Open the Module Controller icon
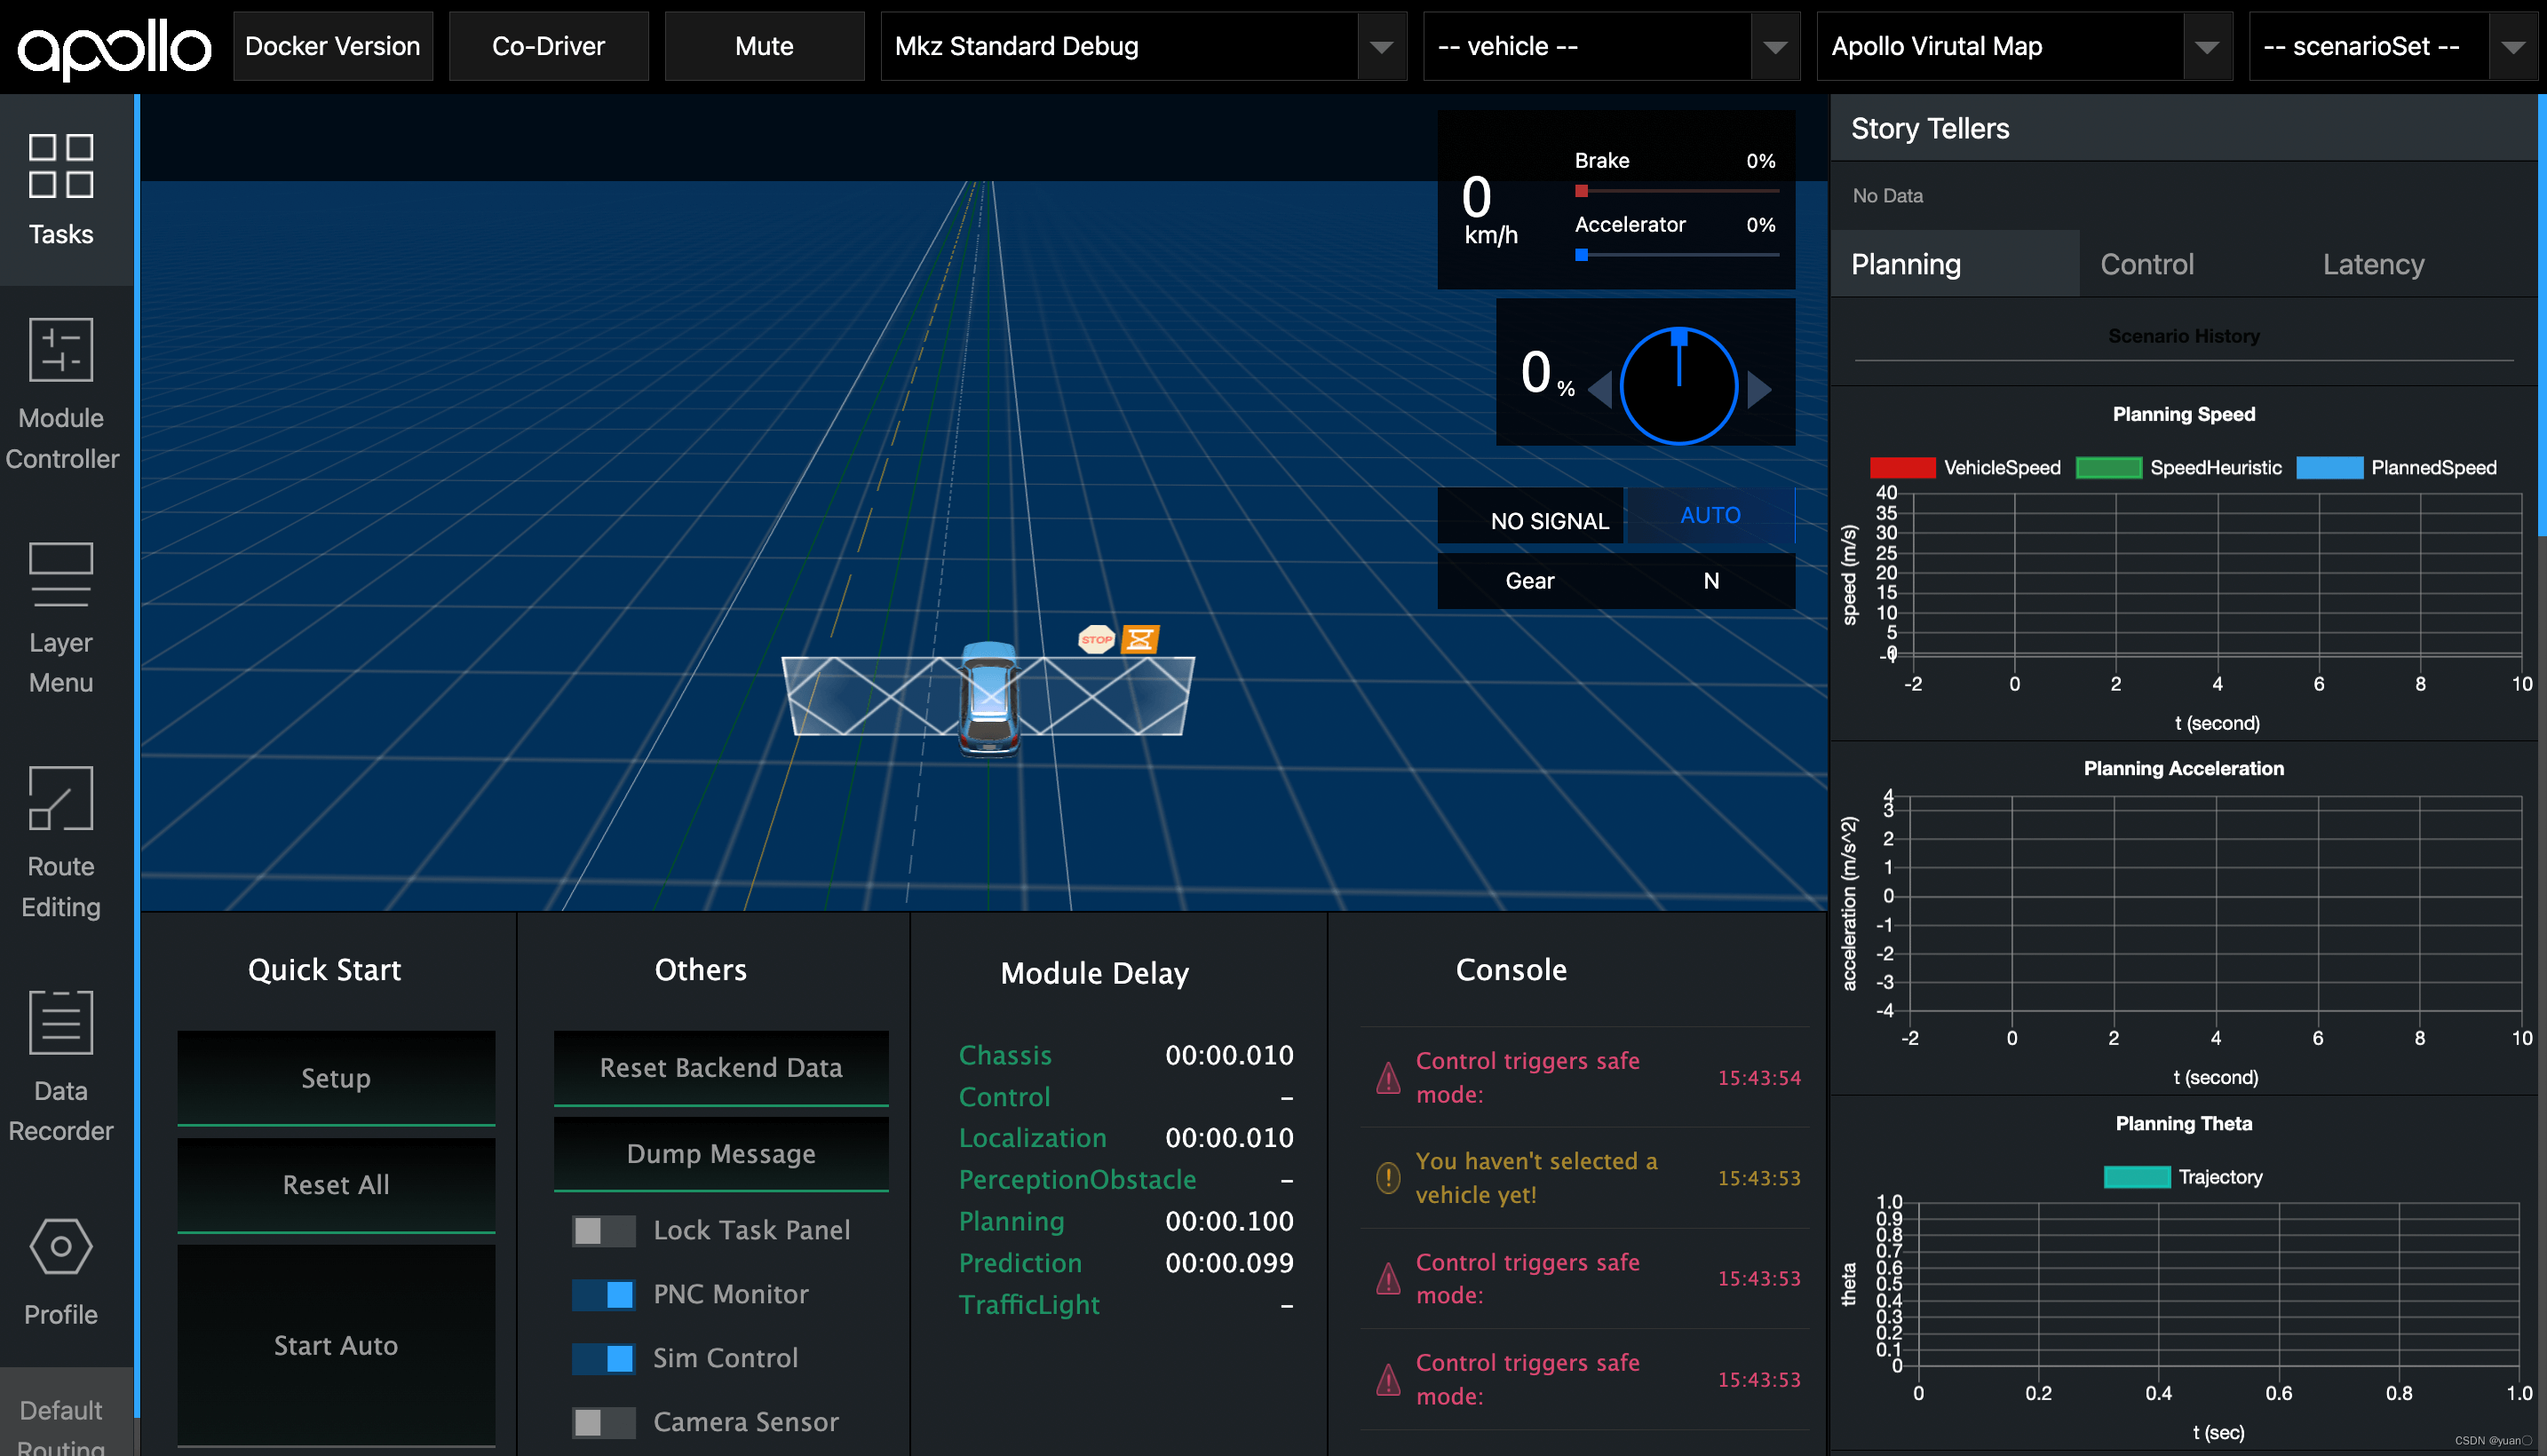 click(61, 350)
